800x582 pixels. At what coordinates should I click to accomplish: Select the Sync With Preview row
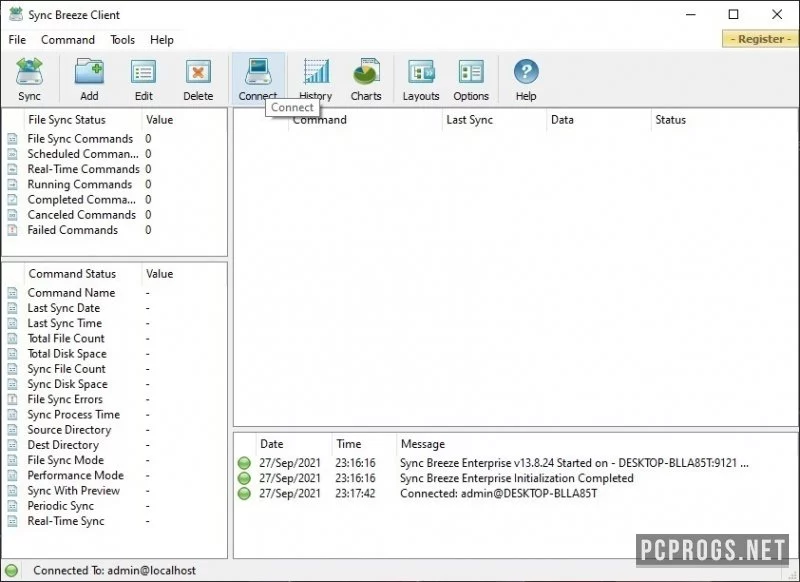point(115,491)
